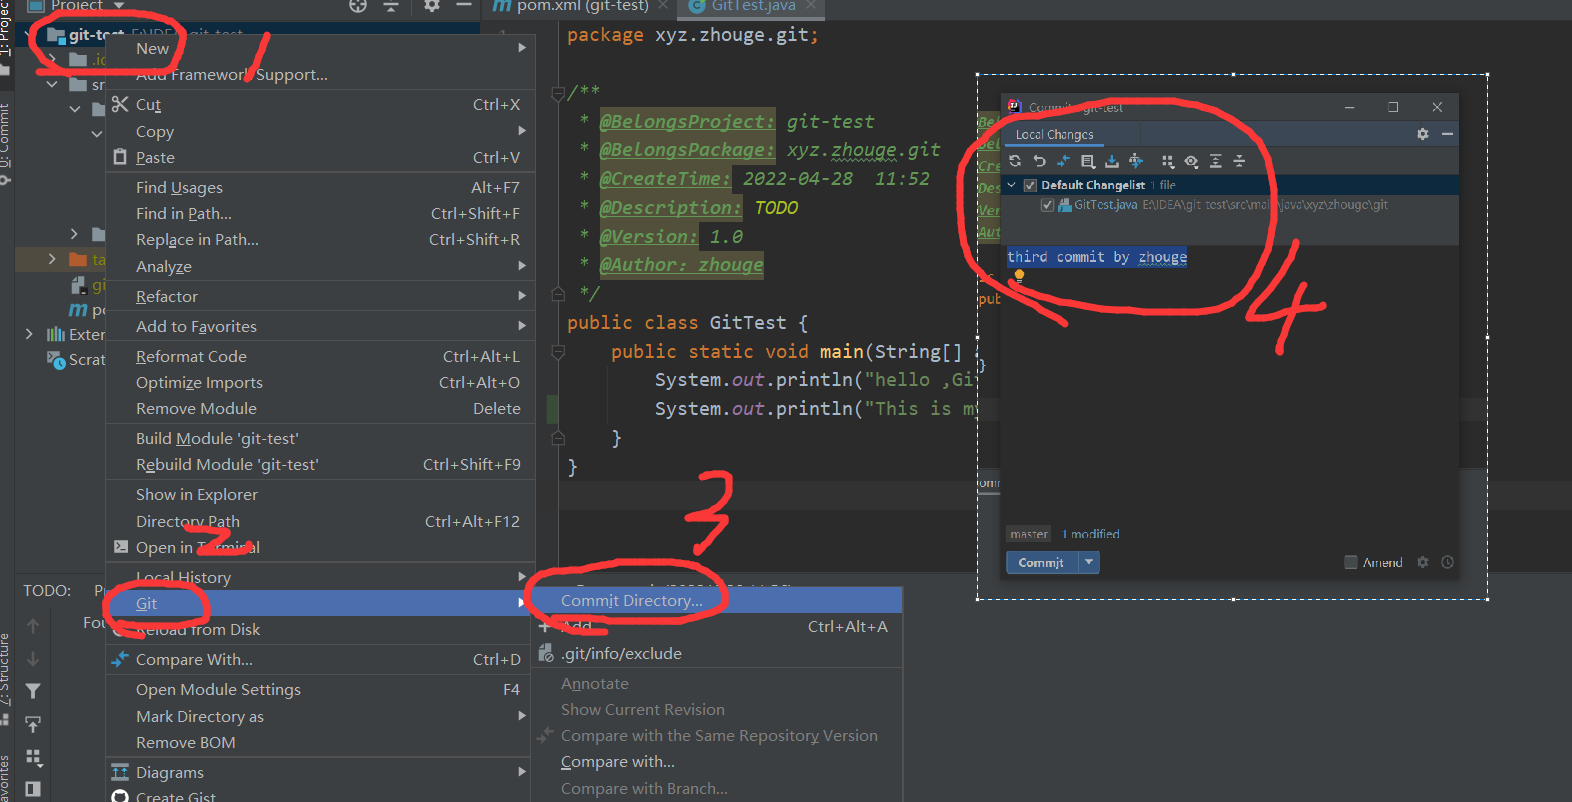Click Show Diff arrows icon in Commit toolbar
The image size is (1572, 802).
point(1063,161)
